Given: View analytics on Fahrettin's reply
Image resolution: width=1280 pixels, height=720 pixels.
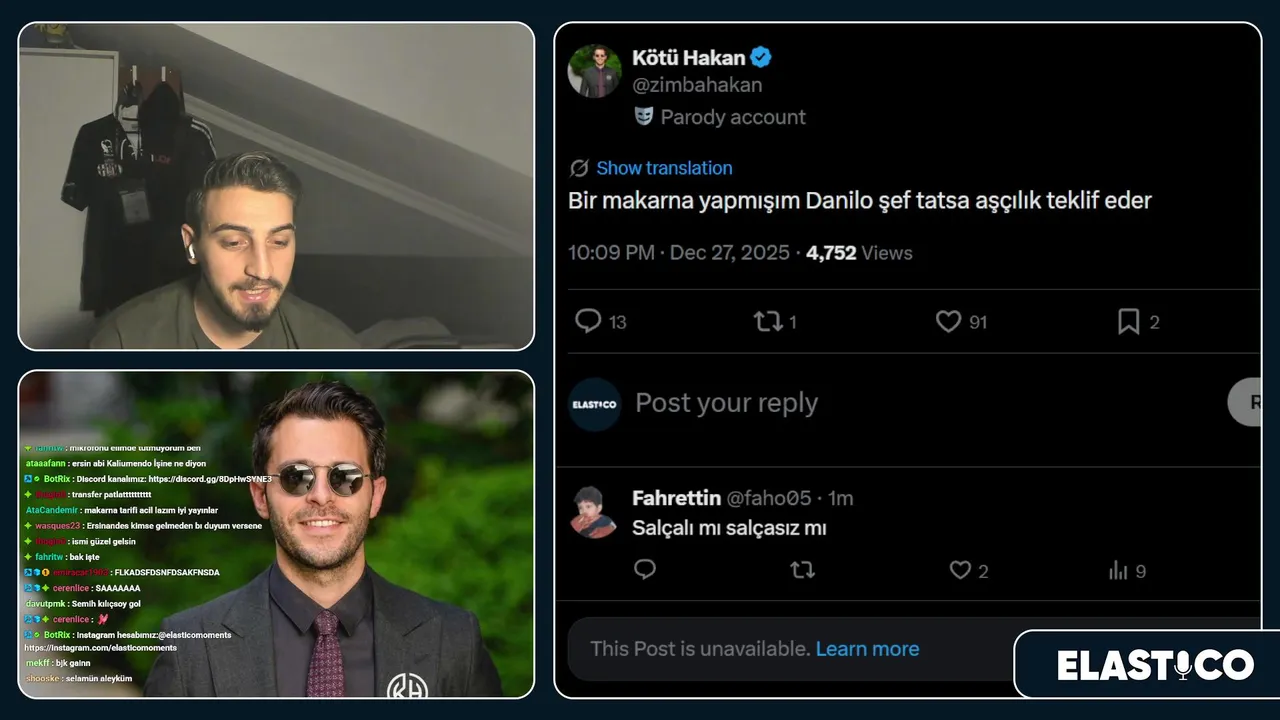Looking at the screenshot, I should (x=1118, y=571).
